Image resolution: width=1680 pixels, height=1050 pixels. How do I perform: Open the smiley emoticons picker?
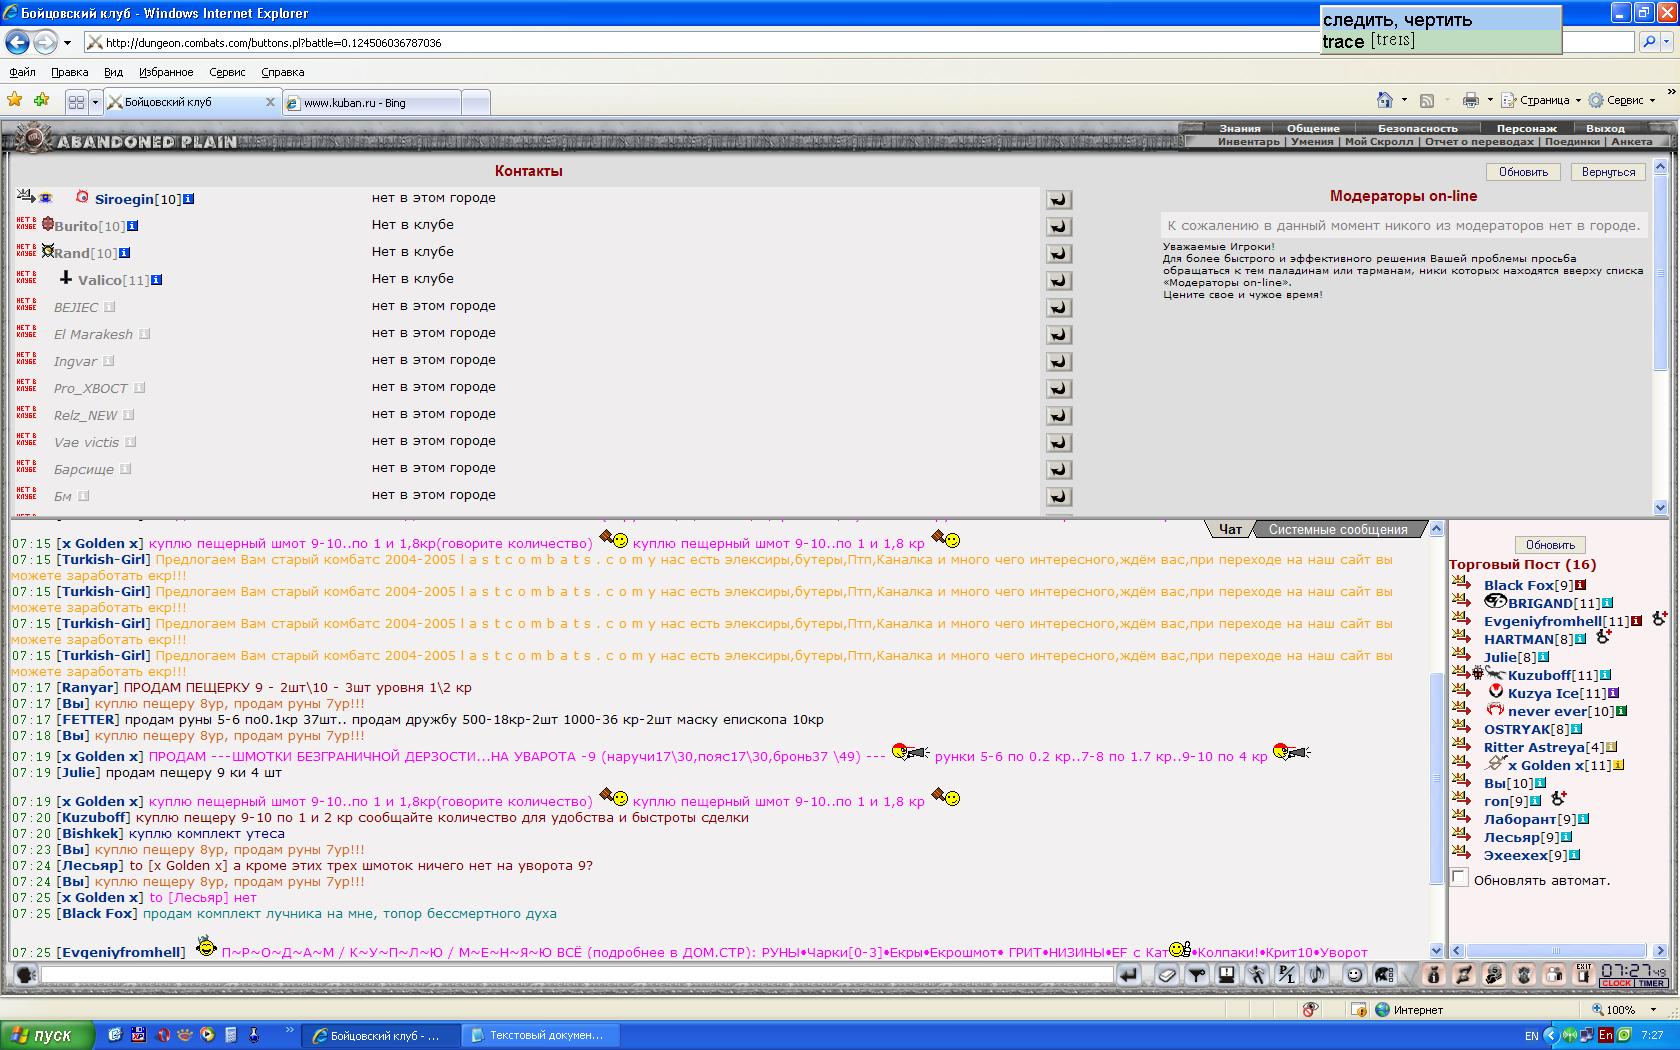pos(1354,974)
